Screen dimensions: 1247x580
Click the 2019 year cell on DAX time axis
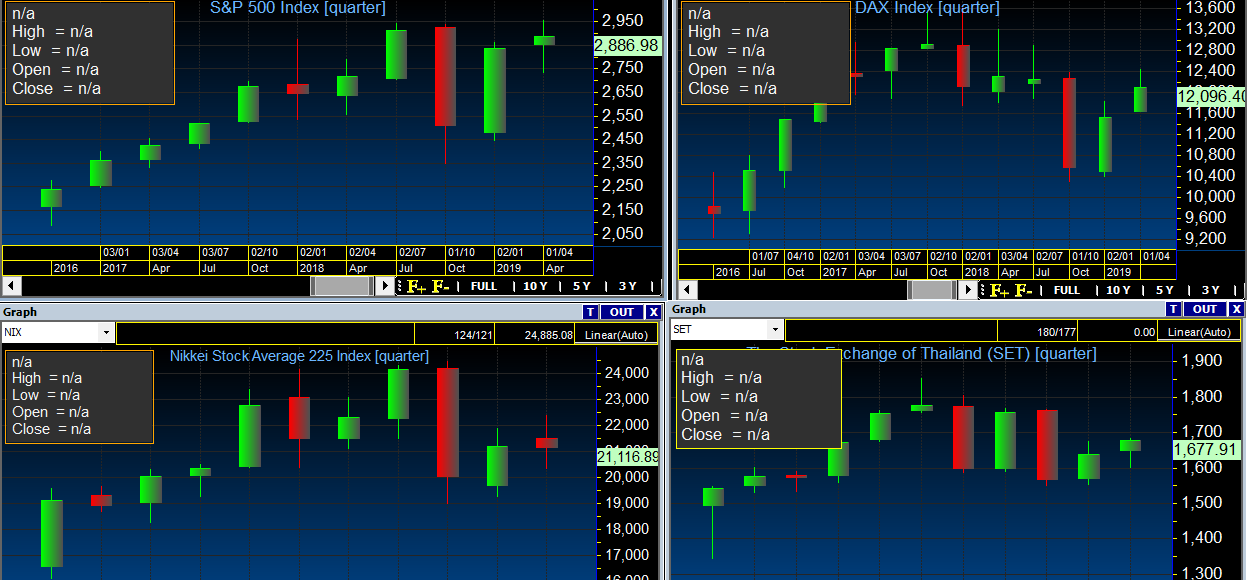click(1121, 272)
